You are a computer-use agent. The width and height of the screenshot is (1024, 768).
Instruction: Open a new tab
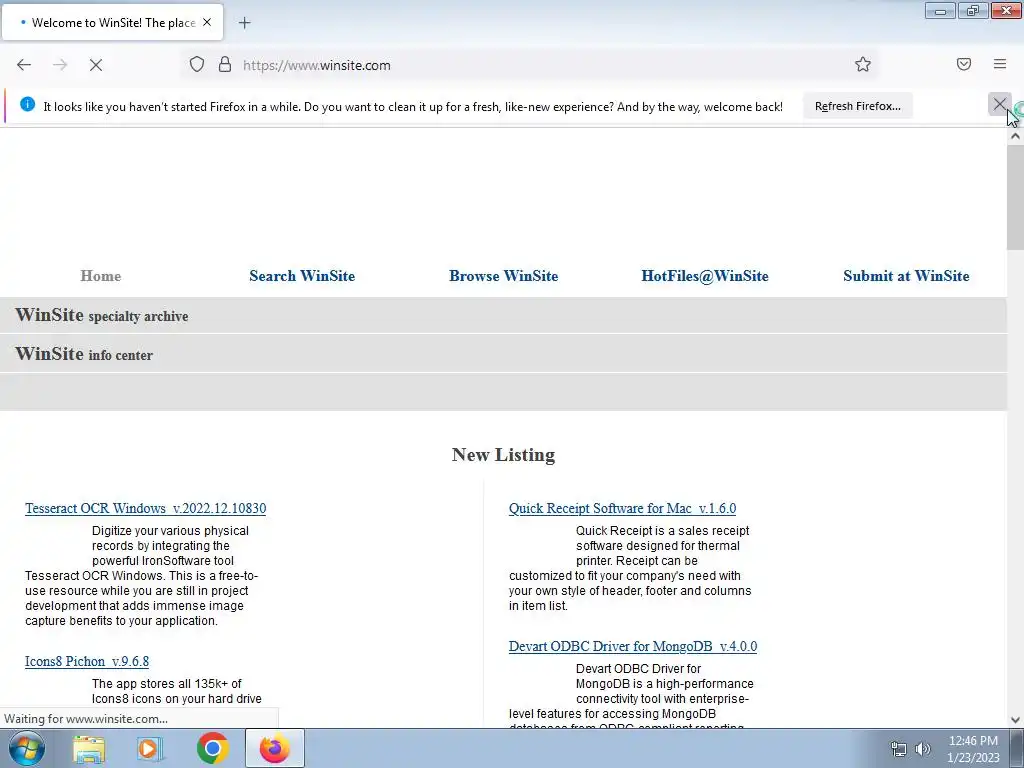pyautogui.click(x=244, y=23)
